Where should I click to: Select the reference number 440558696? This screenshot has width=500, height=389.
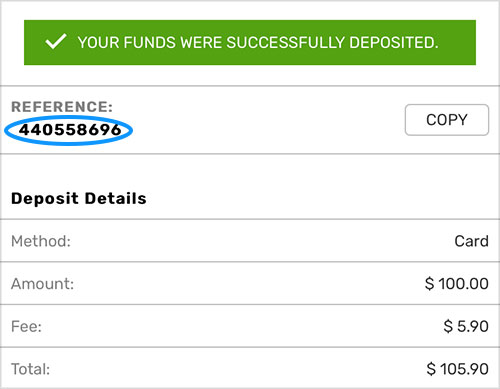(70, 130)
